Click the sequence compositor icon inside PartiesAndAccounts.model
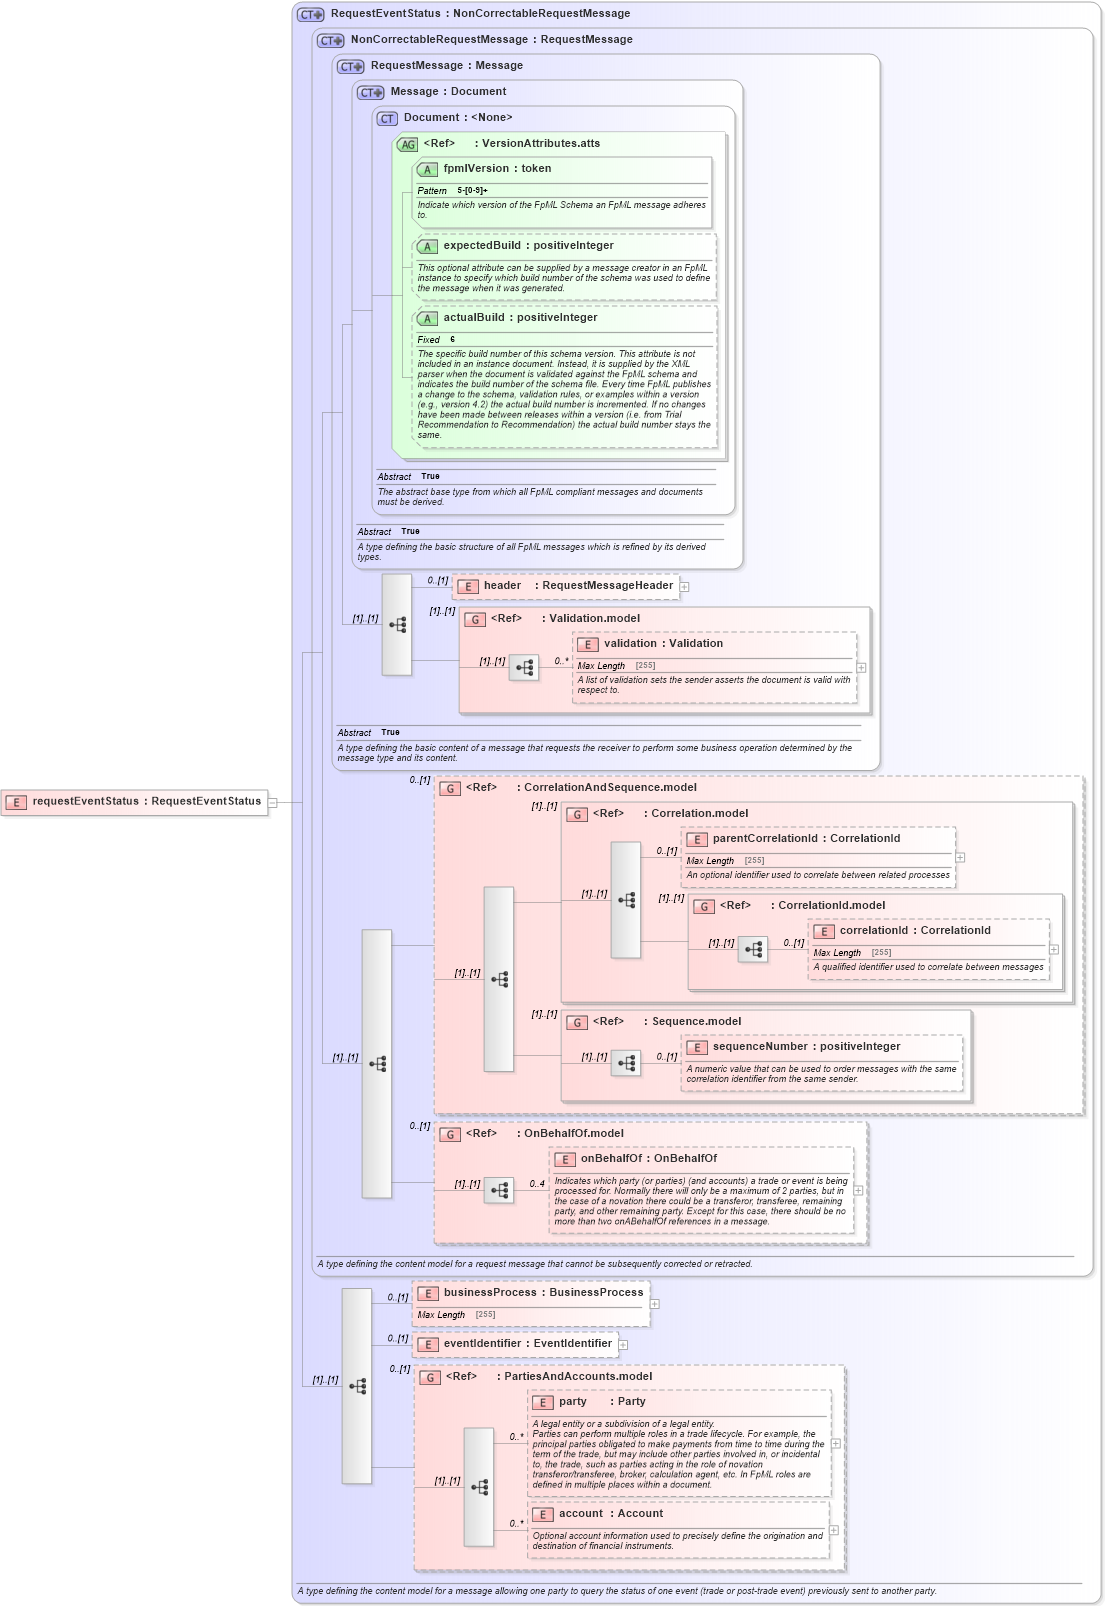1105x1606 pixels. click(479, 1487)
